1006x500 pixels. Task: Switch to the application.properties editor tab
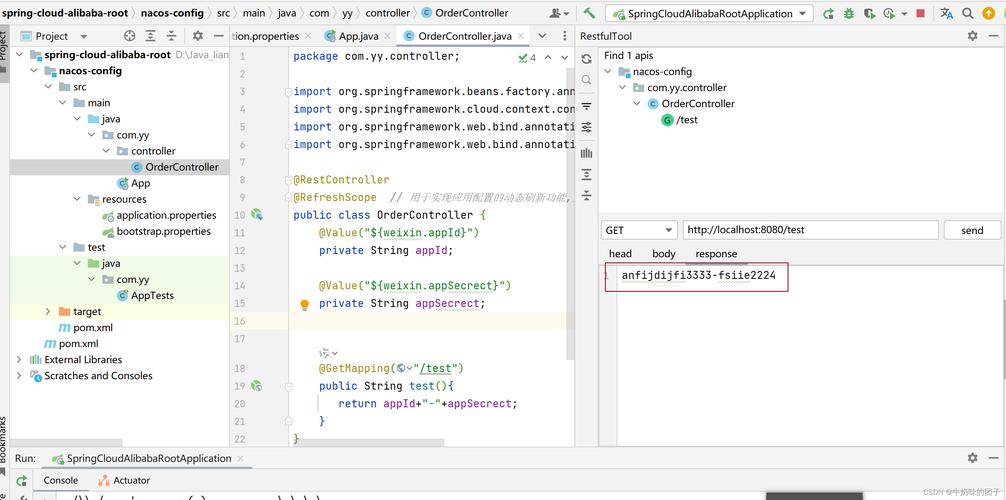[x=266, y=36]
